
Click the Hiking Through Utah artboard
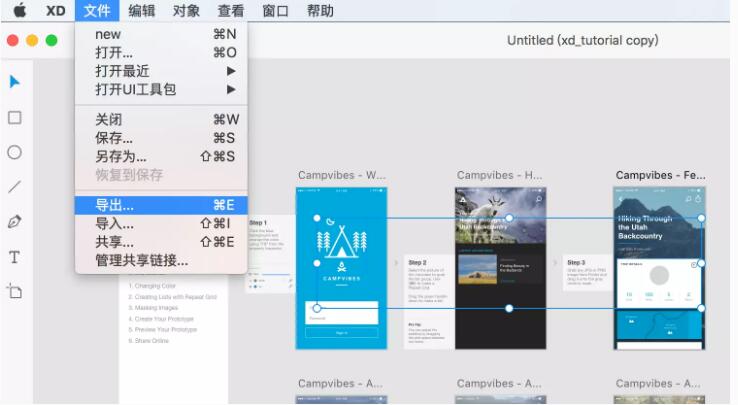pyautogui.click(x=659, y=268)
